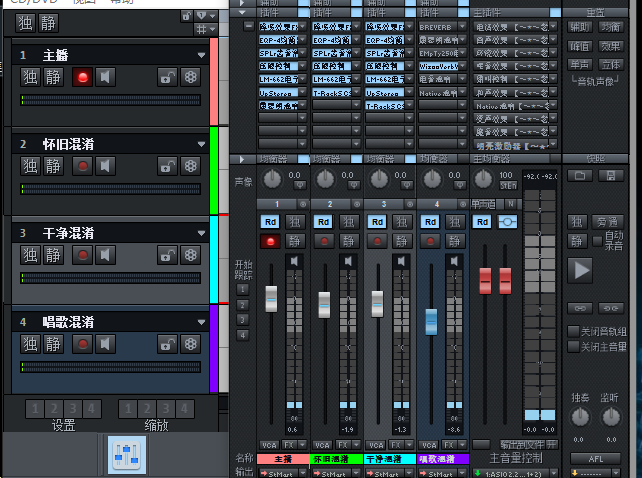Lock track 3 干净混淆
The width and height of the screenshot is (642, 478).
coord(167,255)
